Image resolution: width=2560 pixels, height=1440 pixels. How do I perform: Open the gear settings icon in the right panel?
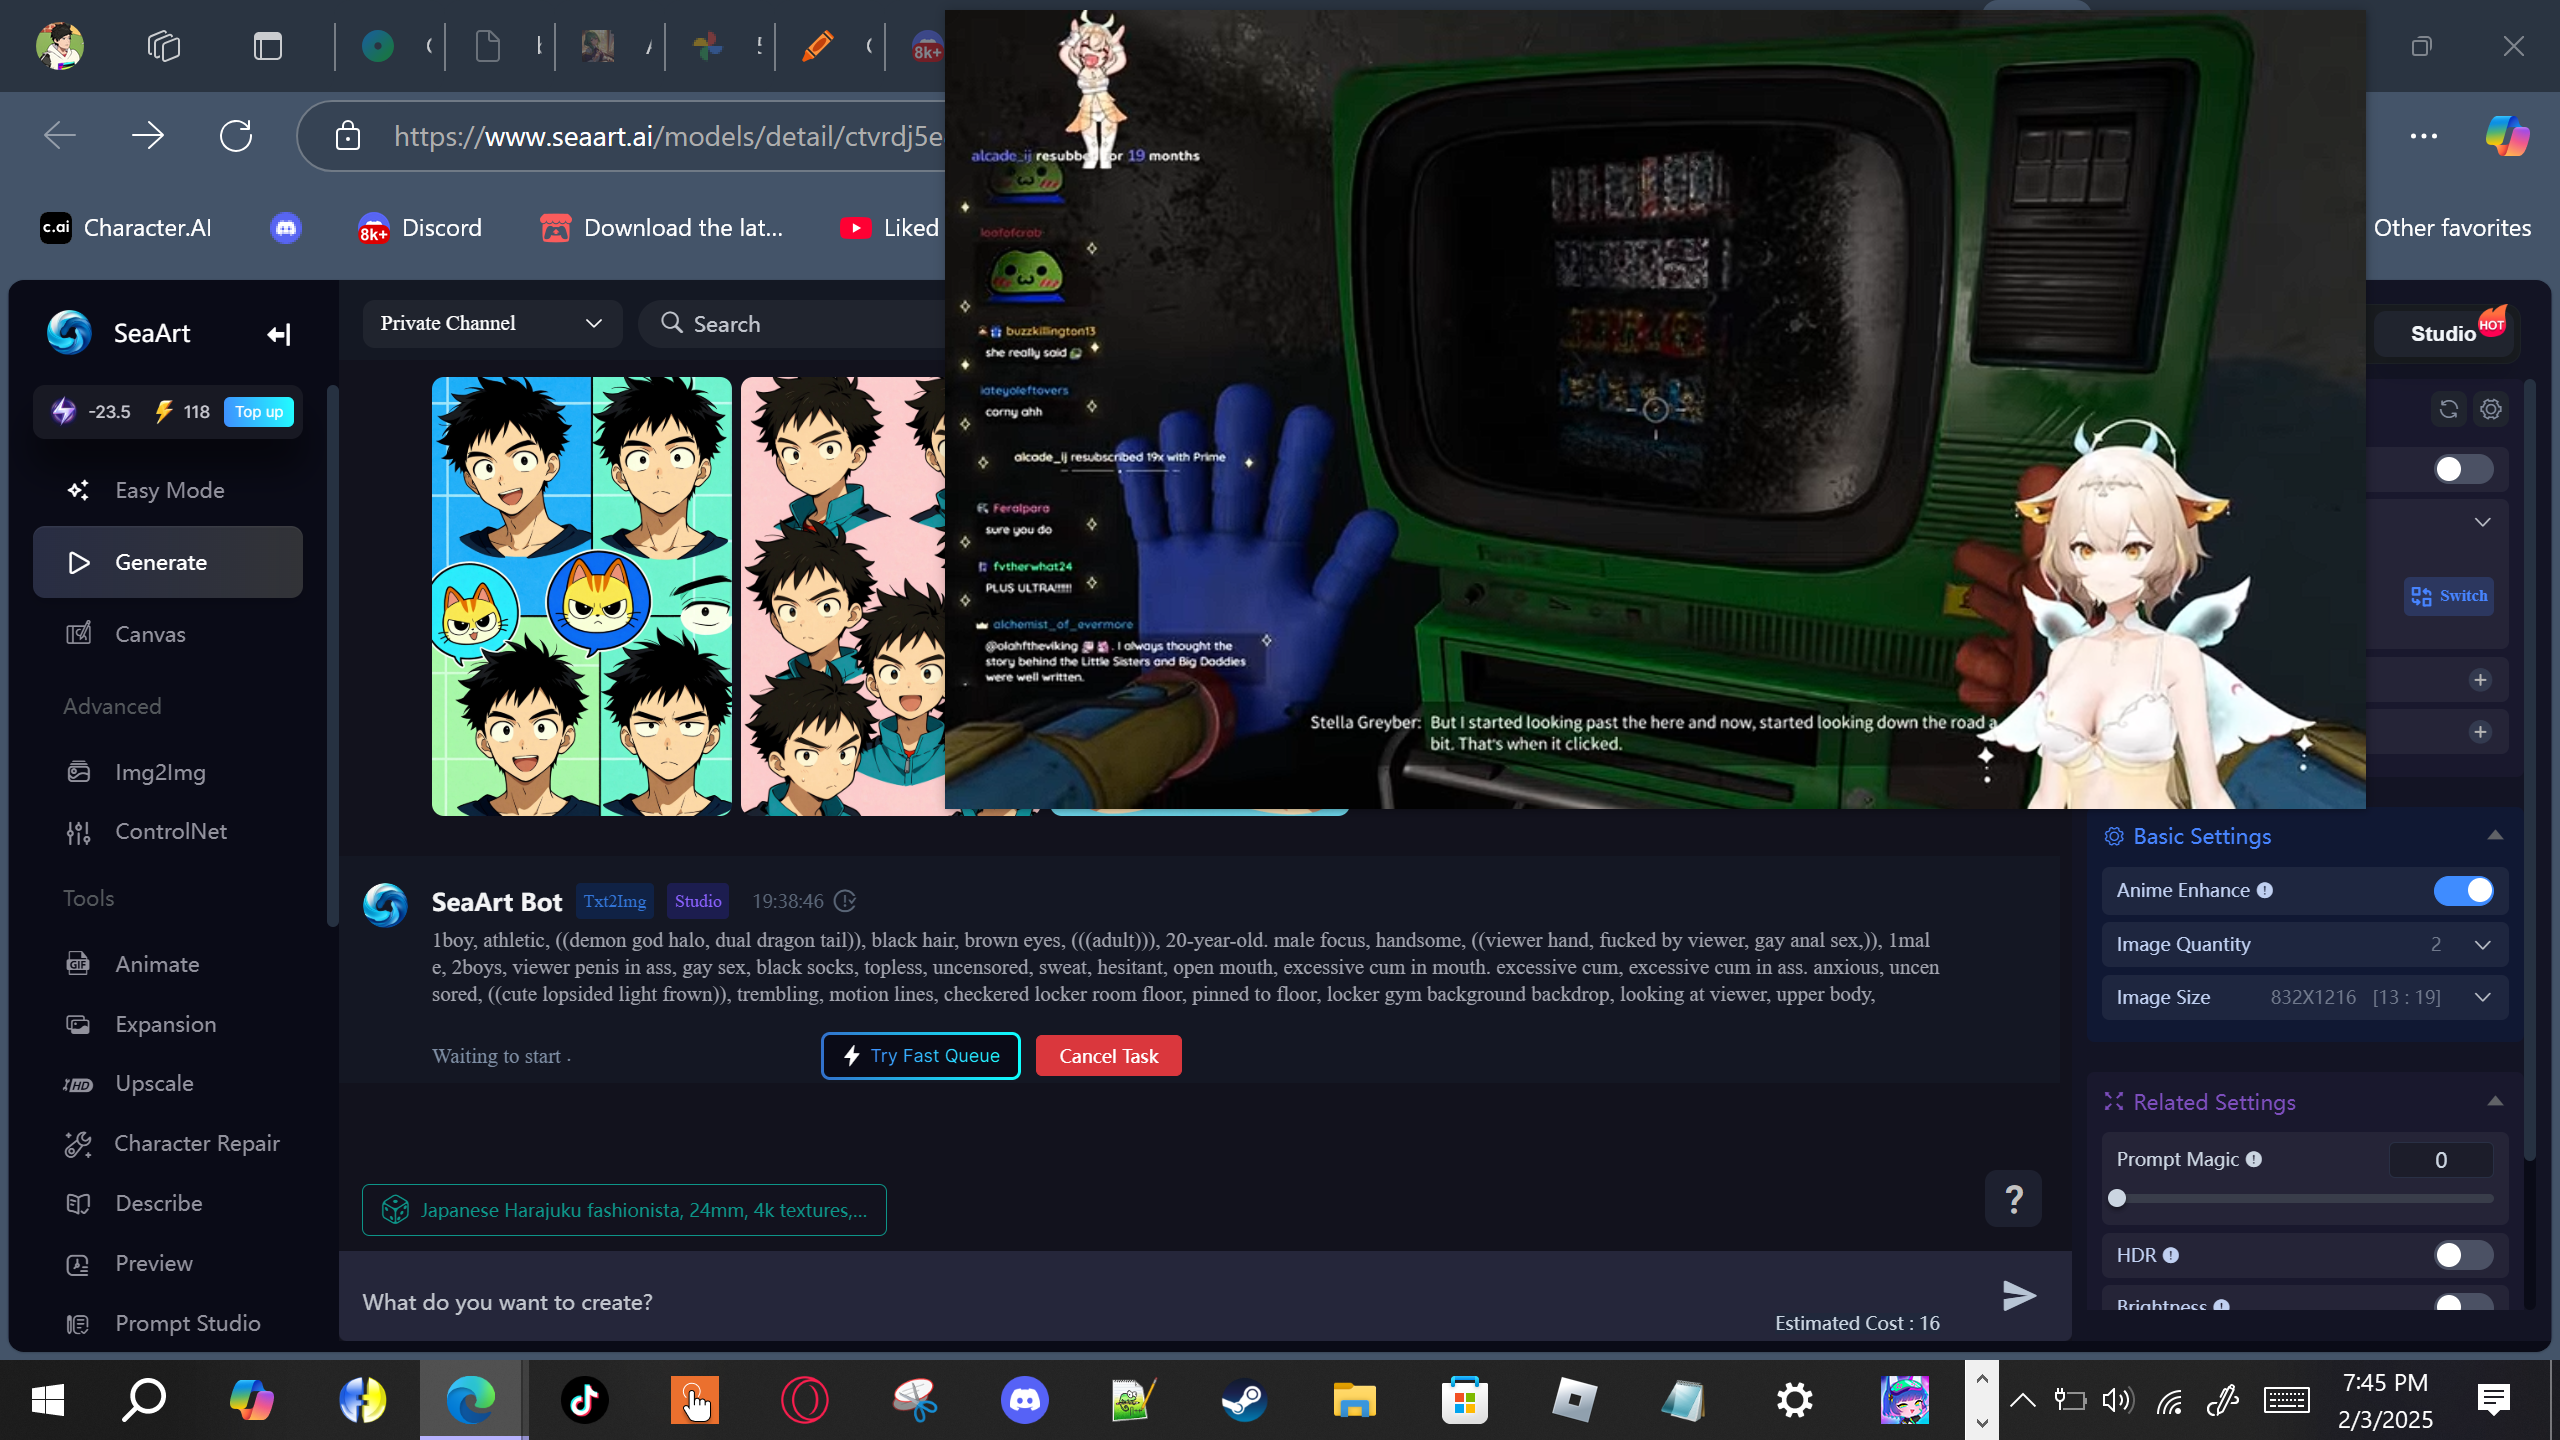tap(2491, 409)
